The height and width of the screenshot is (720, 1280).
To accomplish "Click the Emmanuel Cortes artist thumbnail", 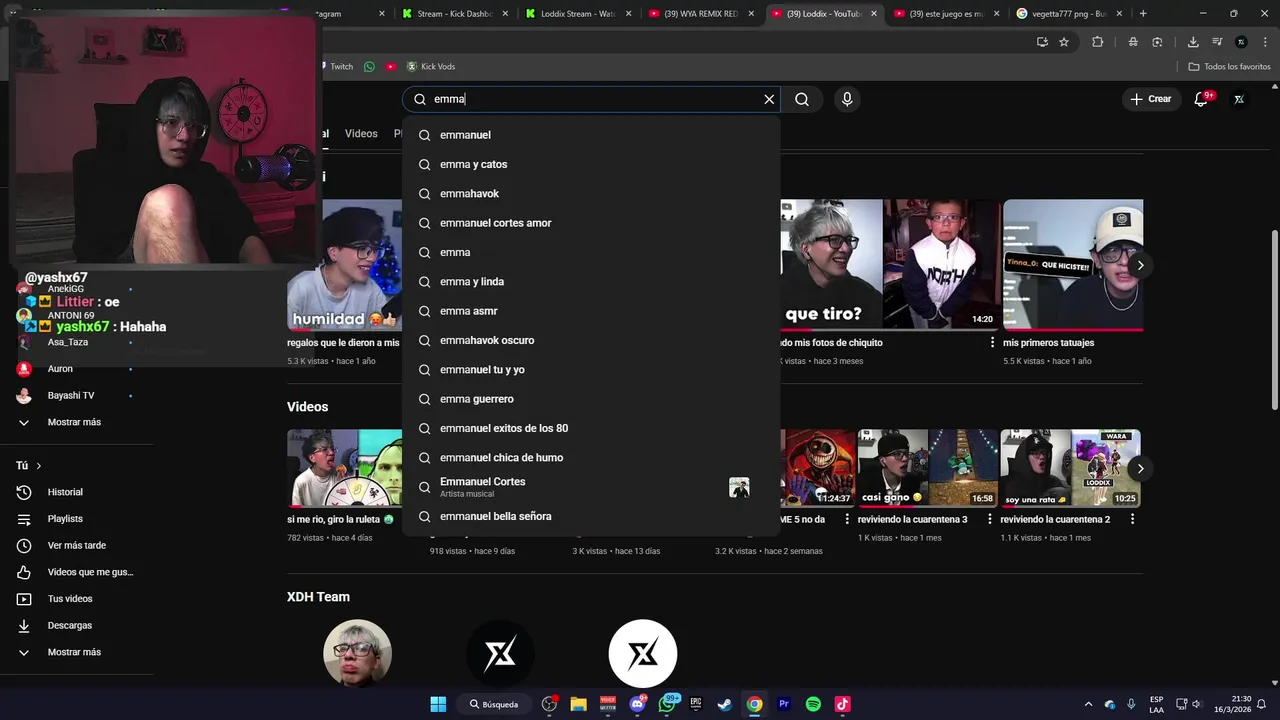I will [x=739, y=487].
